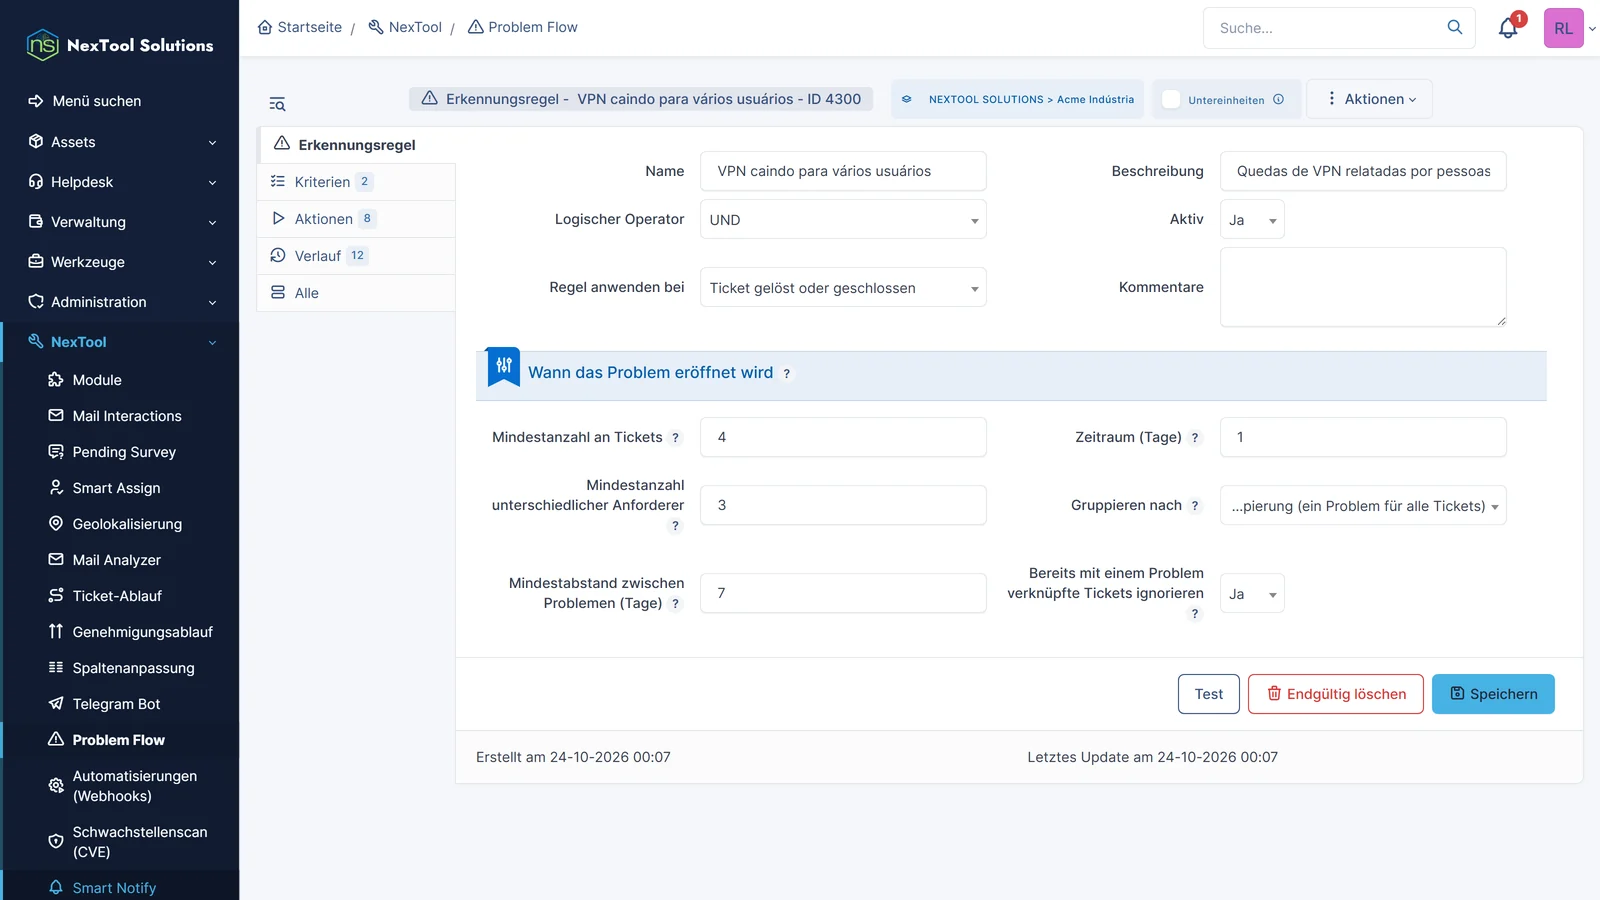Click the Unterereinheiten info icon
Image resolution: width=1600 pixels, height=900 pixels.
(x=1278, y=99)
